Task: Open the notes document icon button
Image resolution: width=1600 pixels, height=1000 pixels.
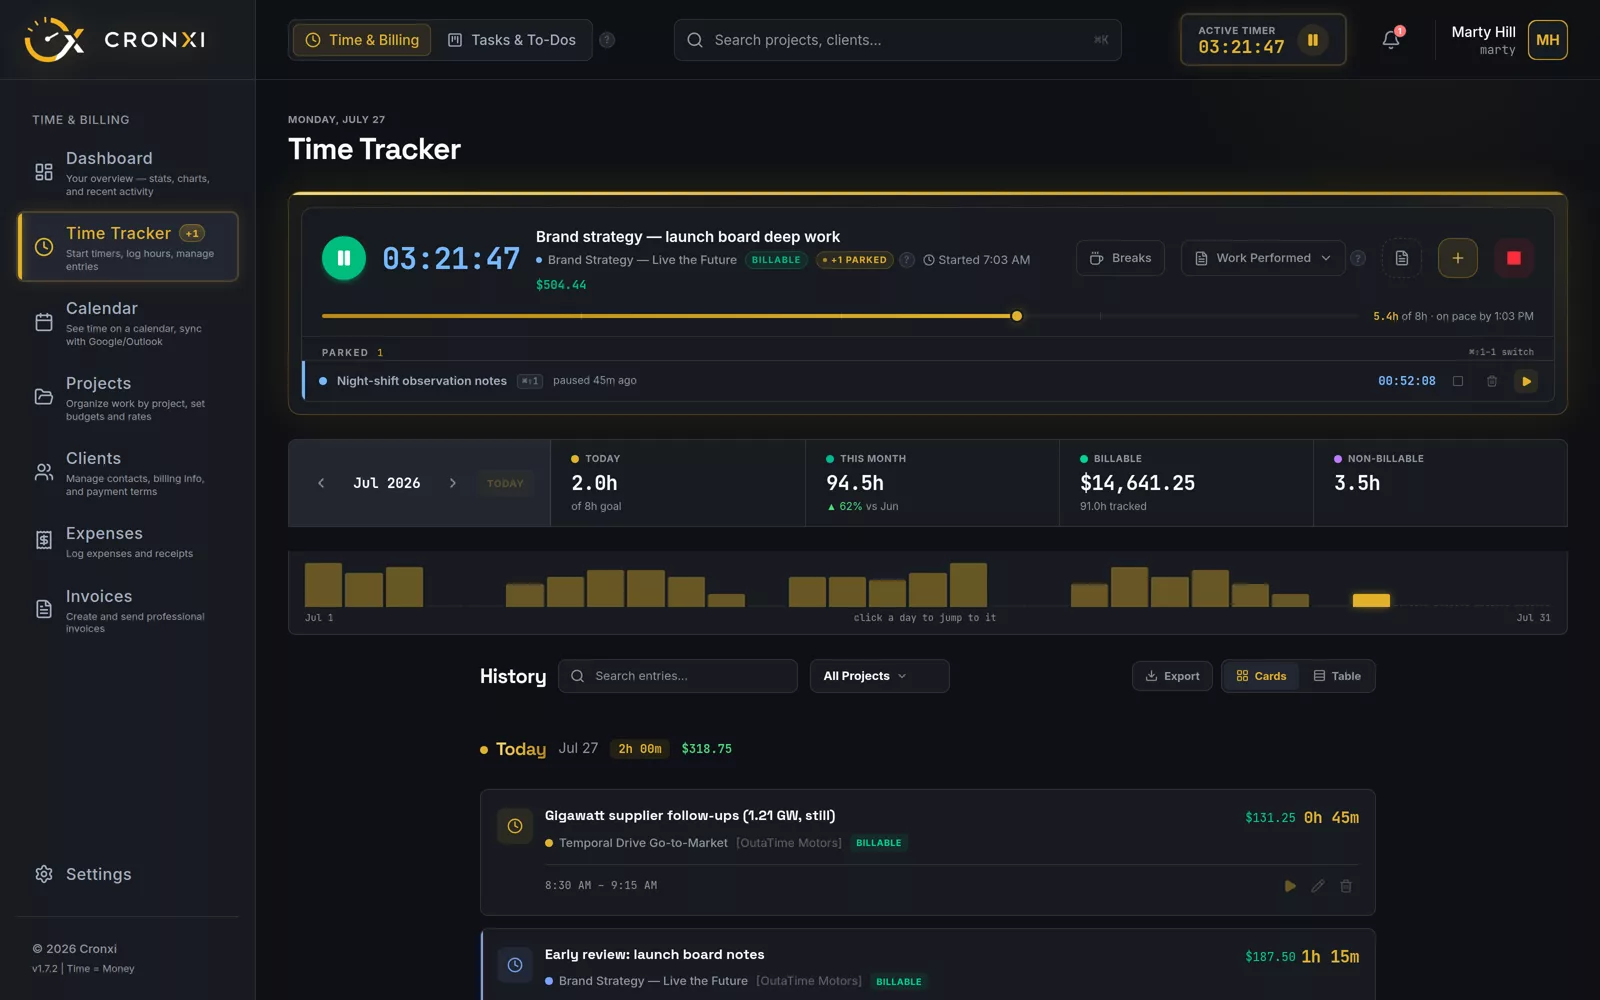Action: point(1402,258)
